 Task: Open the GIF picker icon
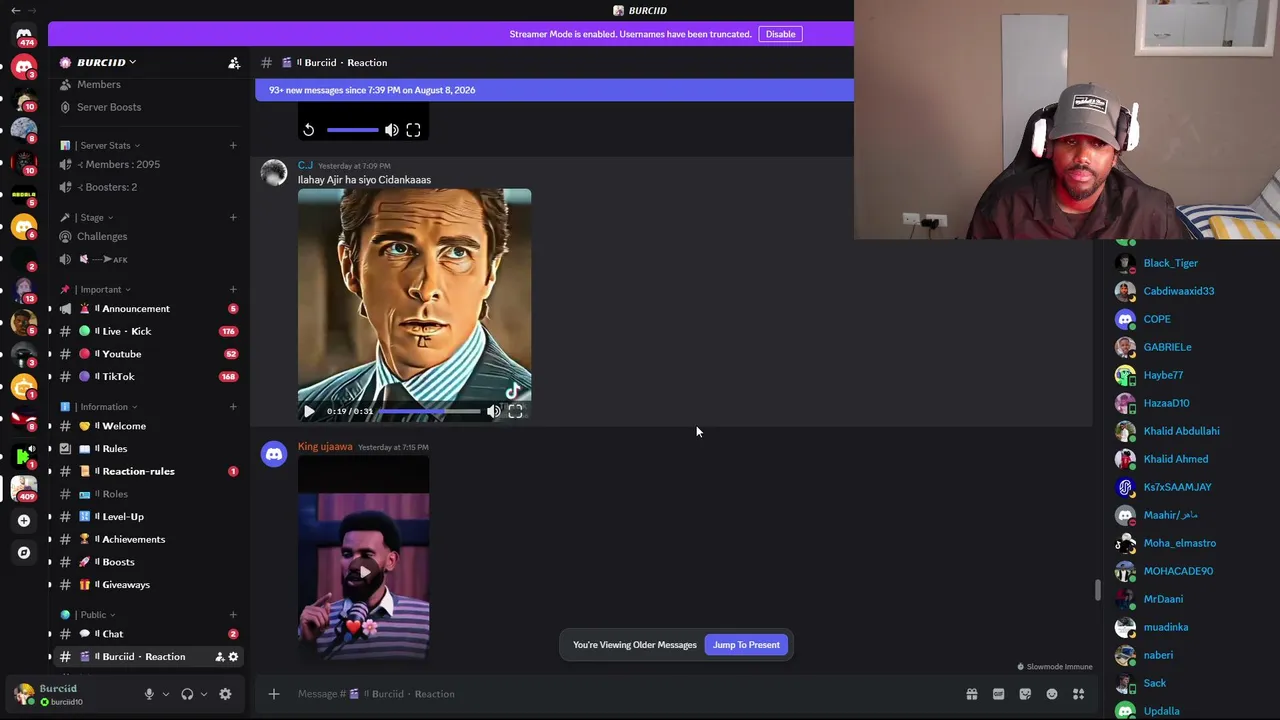click(x=998, y=694)
